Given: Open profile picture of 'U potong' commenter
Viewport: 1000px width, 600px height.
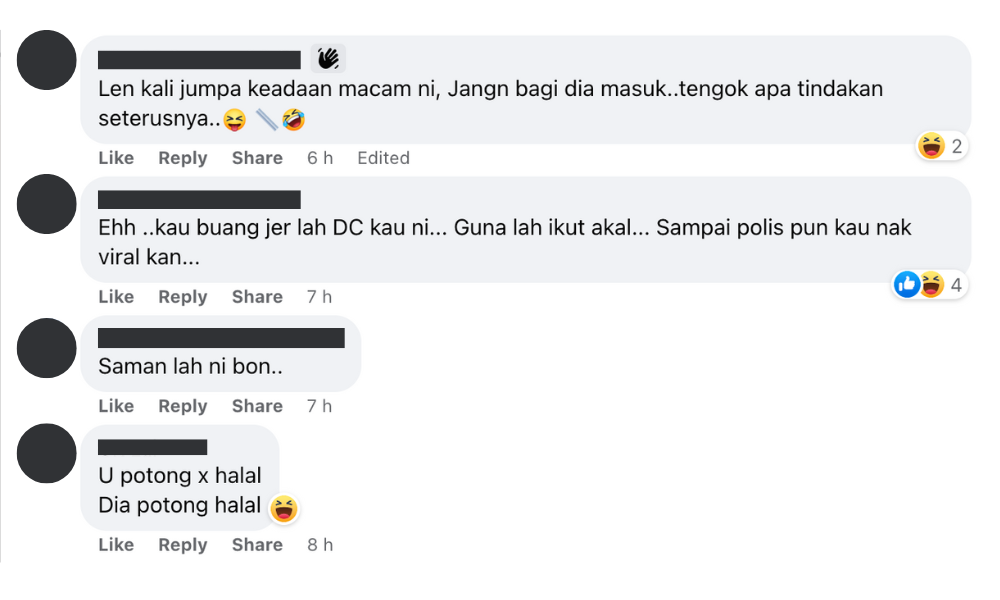Looking at the screenshot, I should (47, 453).
